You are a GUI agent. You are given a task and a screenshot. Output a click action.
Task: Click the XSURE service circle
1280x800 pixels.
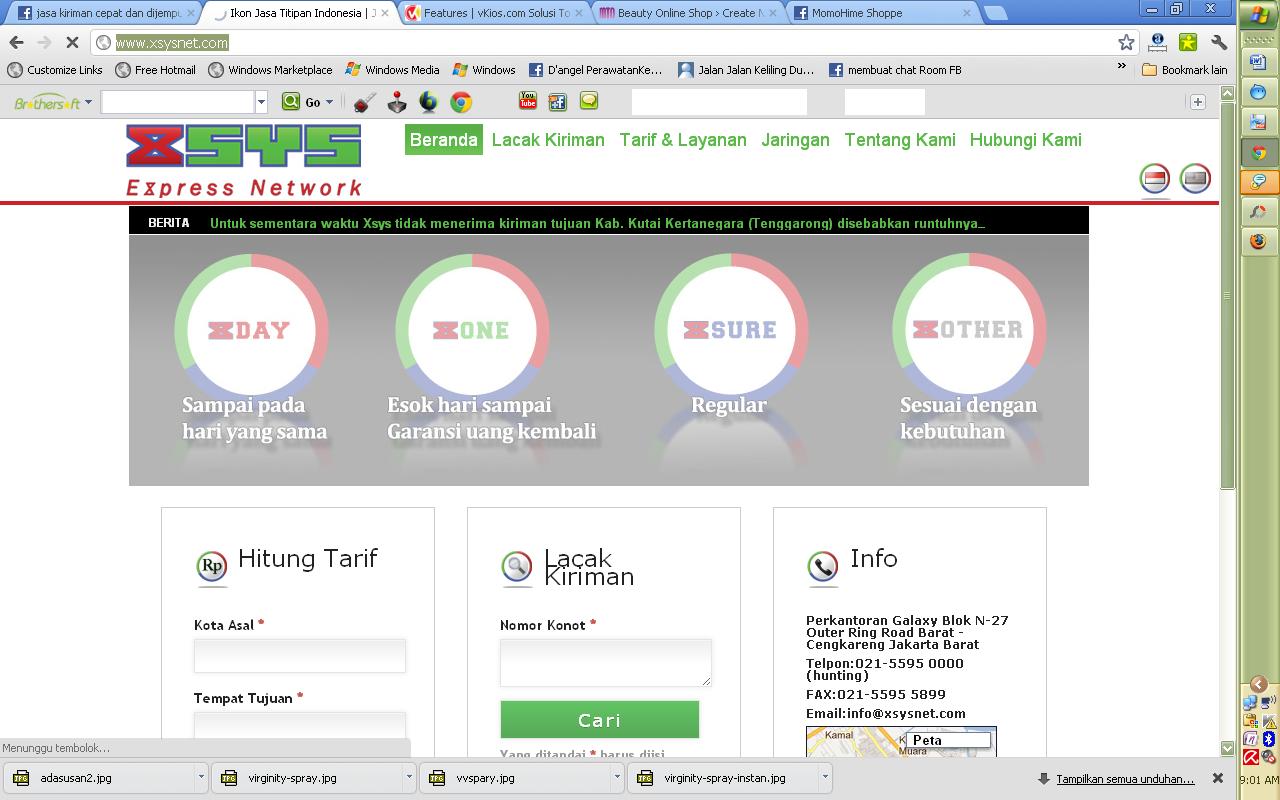pos(731,330)
